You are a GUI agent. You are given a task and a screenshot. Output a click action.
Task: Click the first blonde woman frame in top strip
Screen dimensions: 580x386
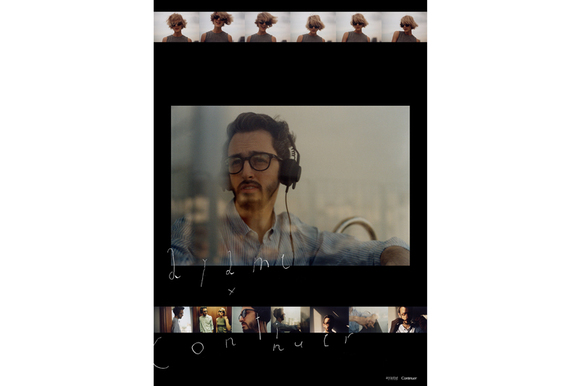coord(176,27)
